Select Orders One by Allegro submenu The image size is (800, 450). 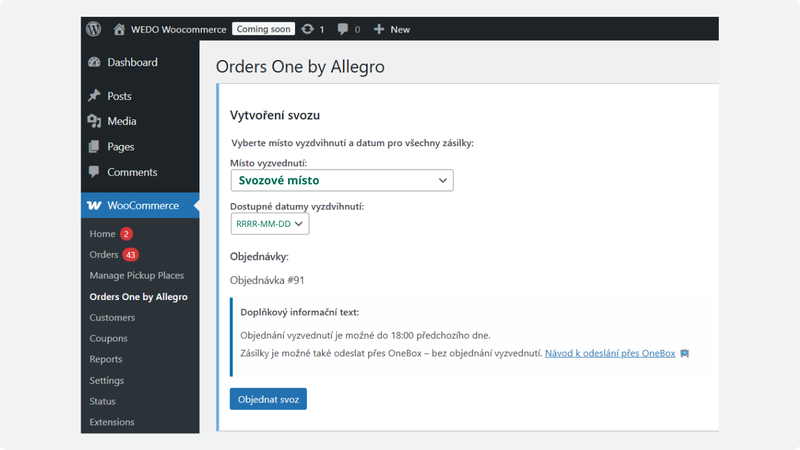coord(138,297)
